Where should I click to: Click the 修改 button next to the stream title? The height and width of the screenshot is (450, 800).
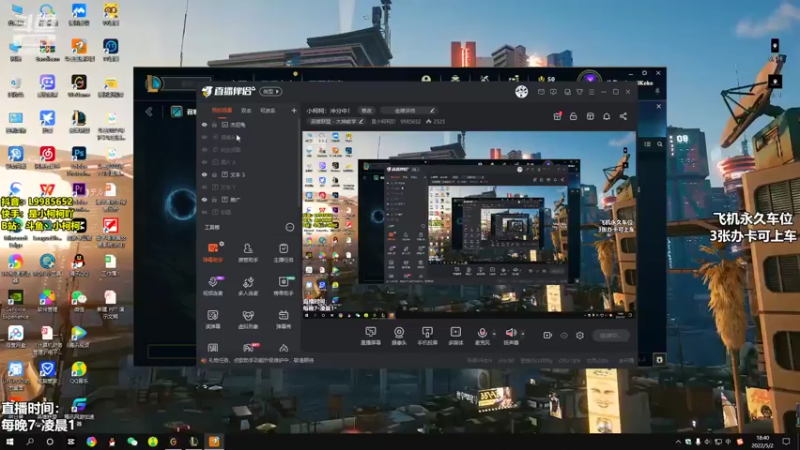(367, 110)
